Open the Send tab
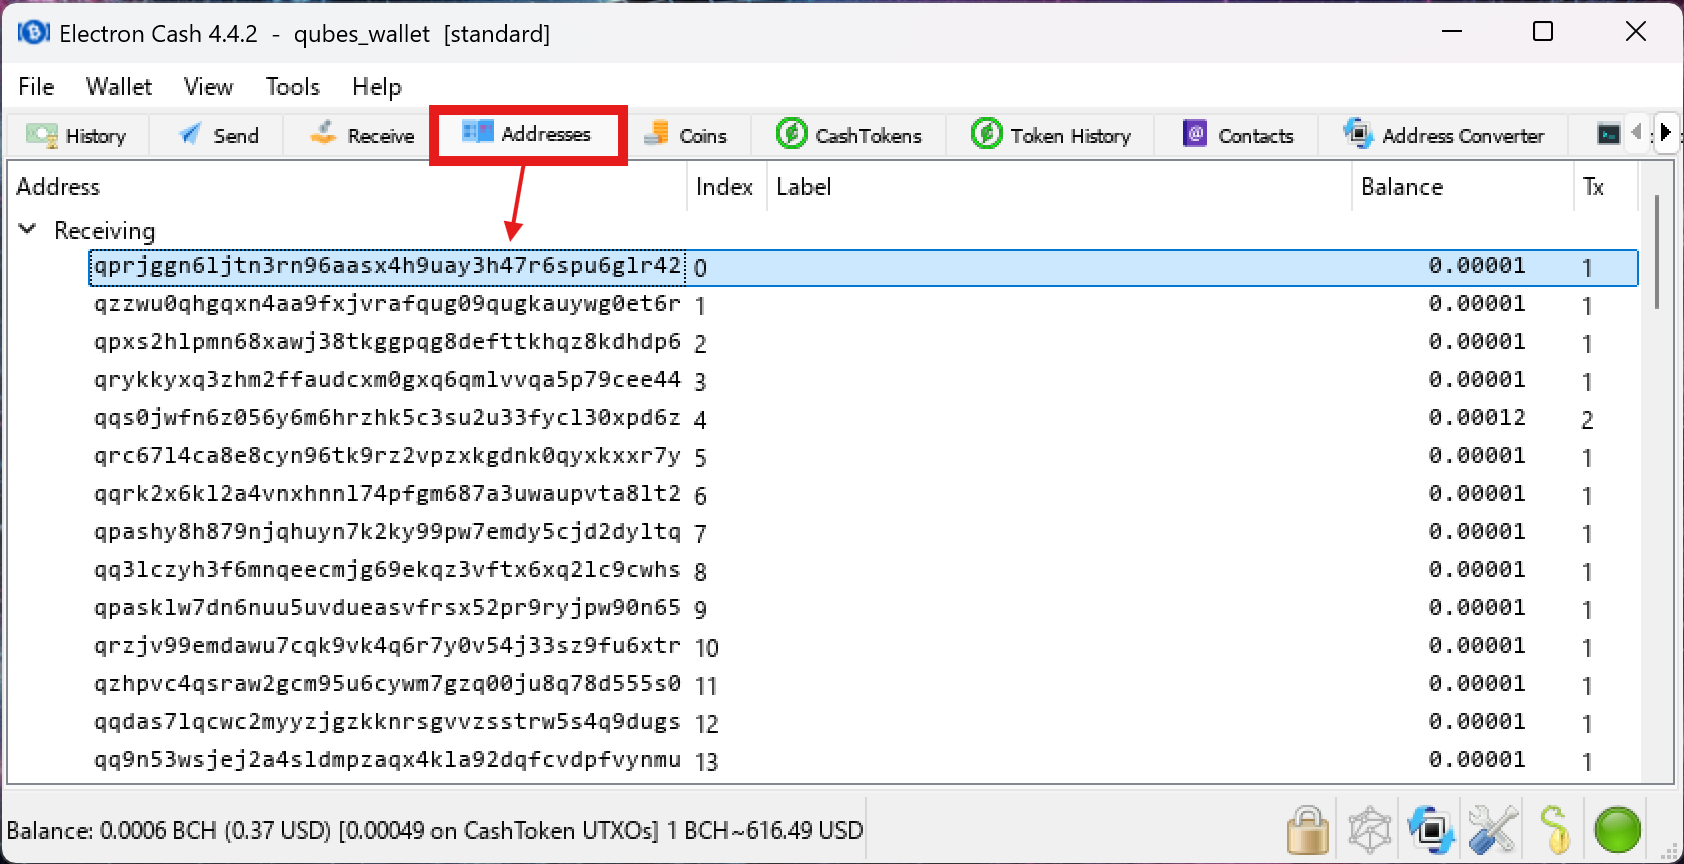This screenshot has width=1684, height=864. point(218,135)
